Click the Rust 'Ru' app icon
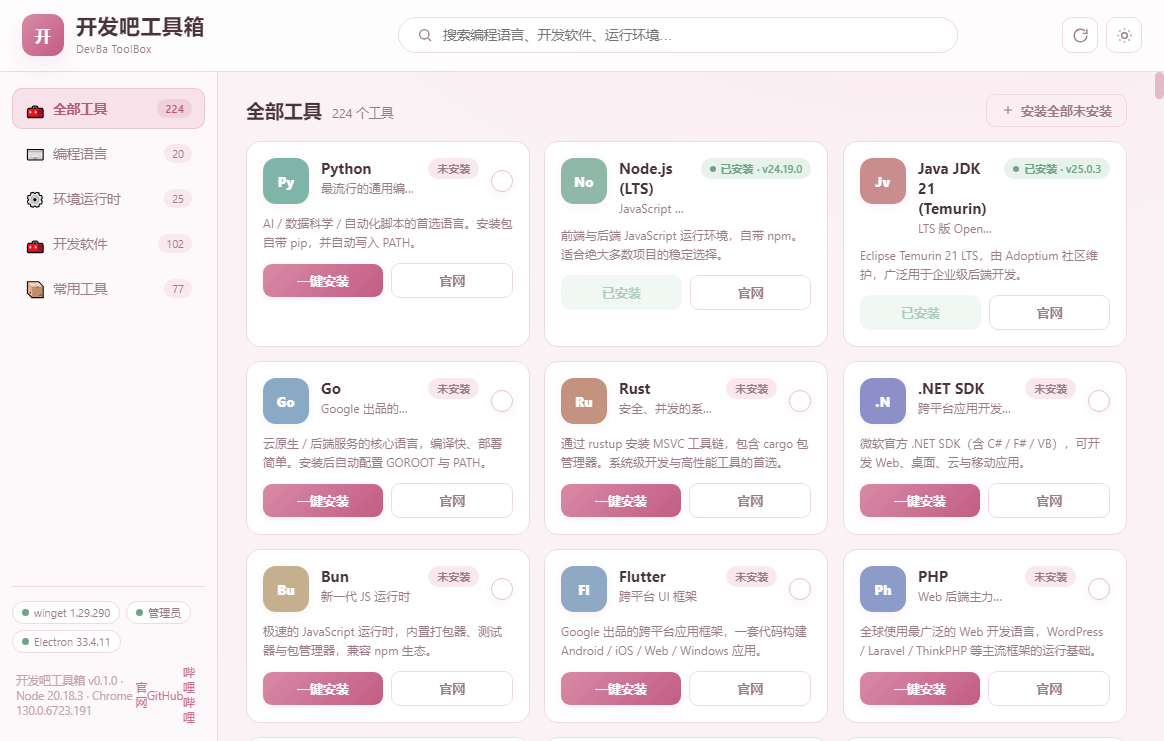Screen dimensions: 1164x741 583,401
